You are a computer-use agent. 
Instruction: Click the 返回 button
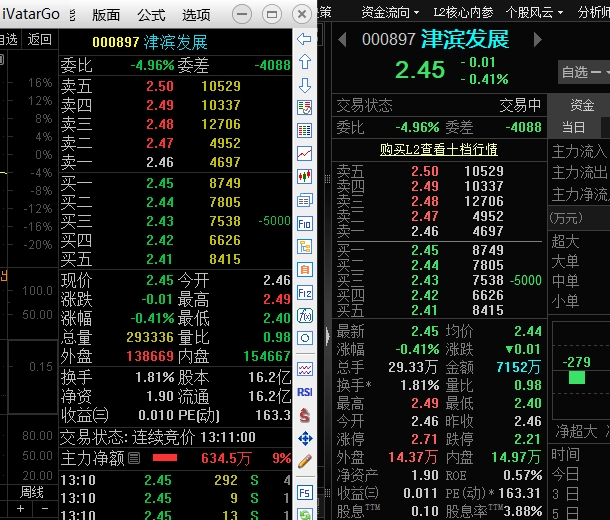pos(39,39)
